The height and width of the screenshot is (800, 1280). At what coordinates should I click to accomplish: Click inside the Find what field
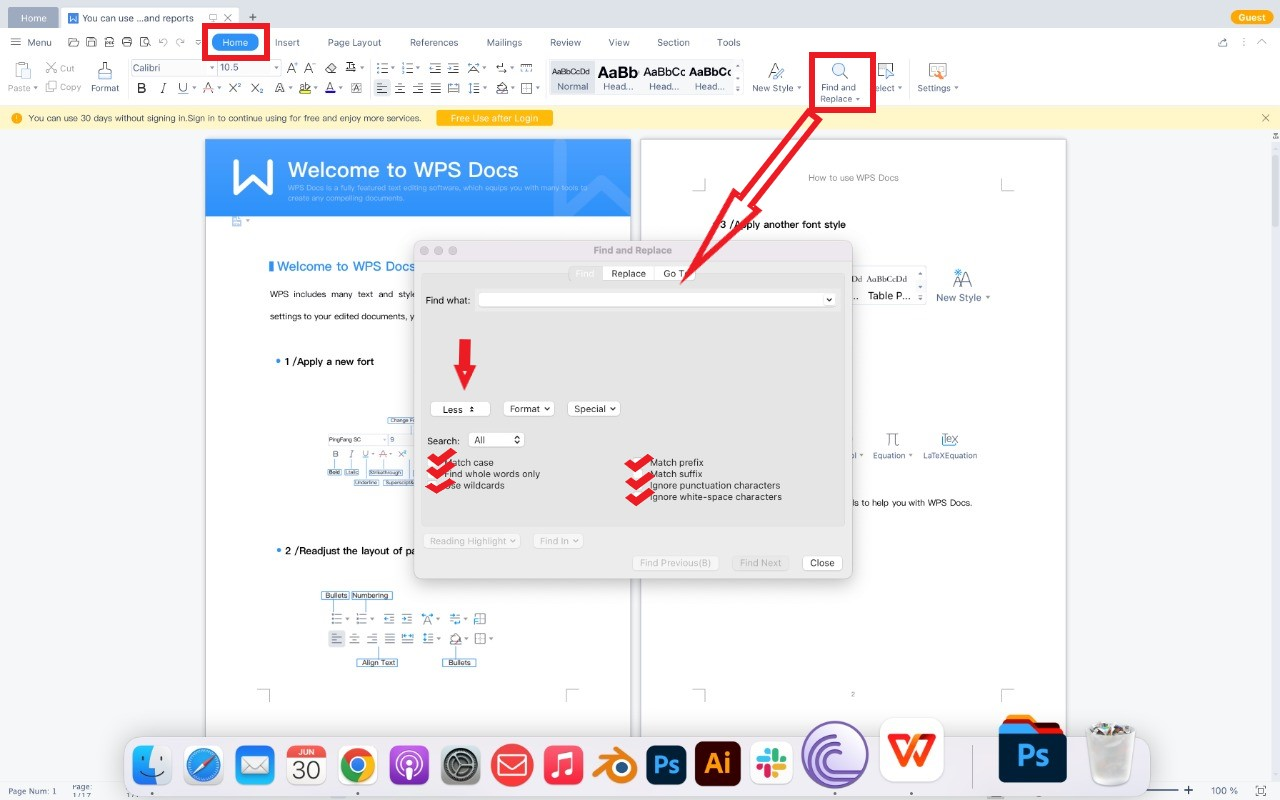point(650,299)
